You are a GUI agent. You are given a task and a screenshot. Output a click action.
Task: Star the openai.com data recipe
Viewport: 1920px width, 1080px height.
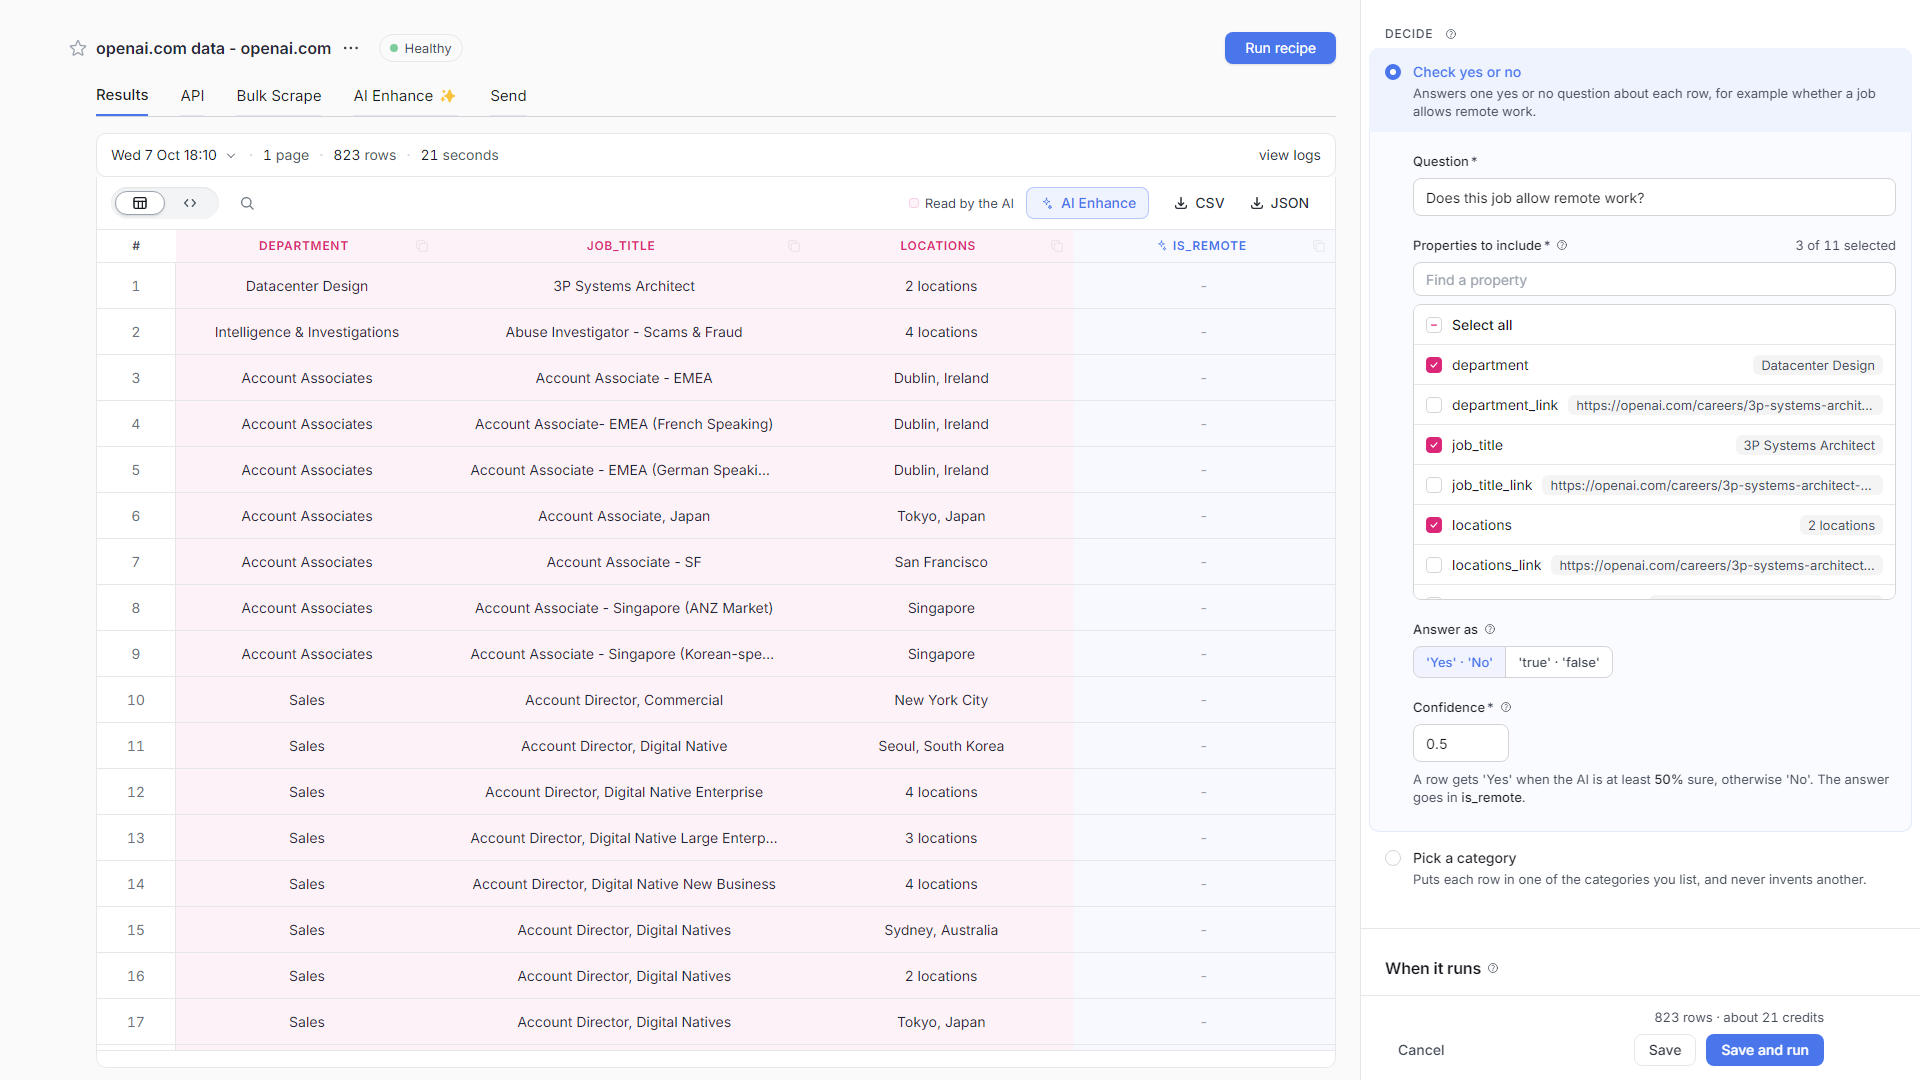tap(77, 48)
